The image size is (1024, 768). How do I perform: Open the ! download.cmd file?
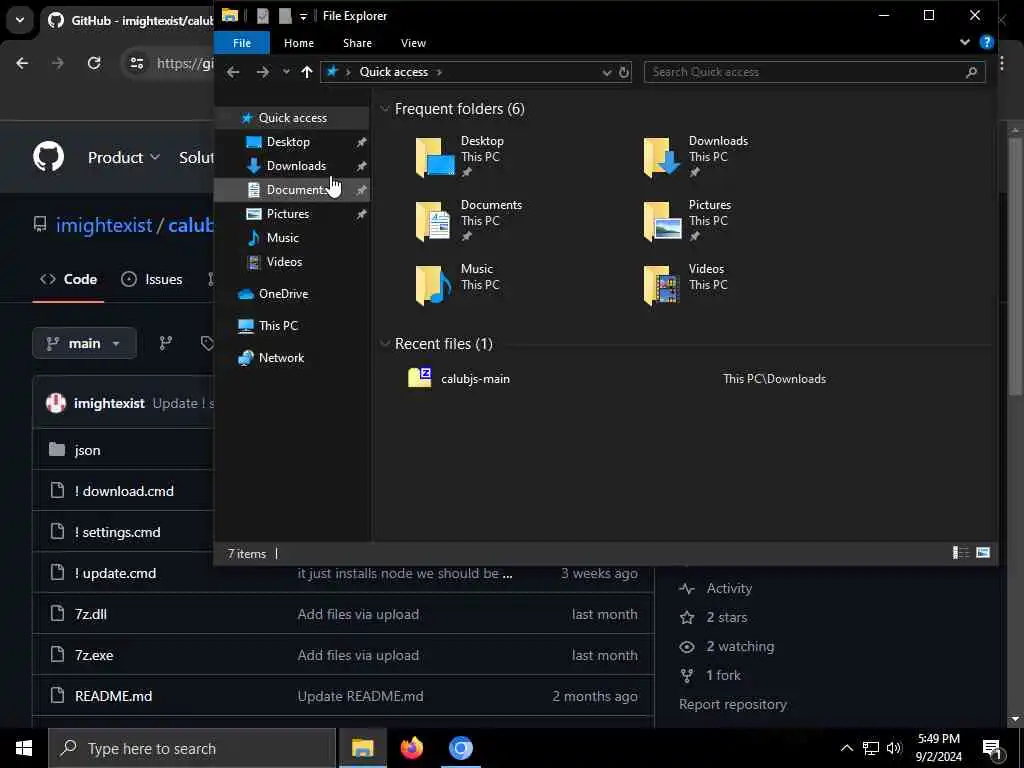(x=124, y=491)
